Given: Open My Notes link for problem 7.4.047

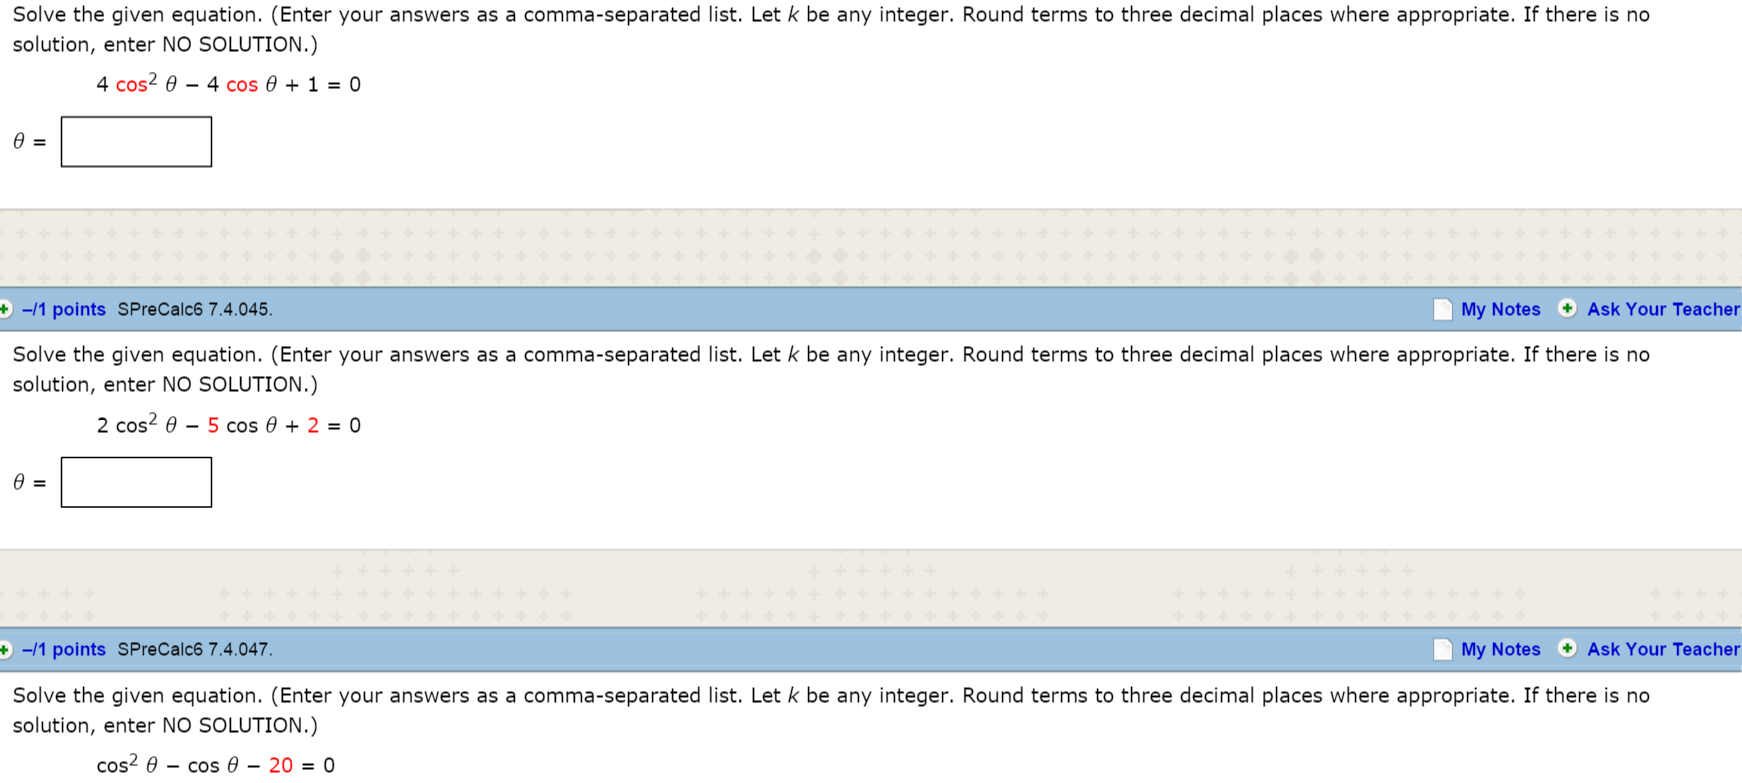Looking at the screenshot, I should 1500,649.
